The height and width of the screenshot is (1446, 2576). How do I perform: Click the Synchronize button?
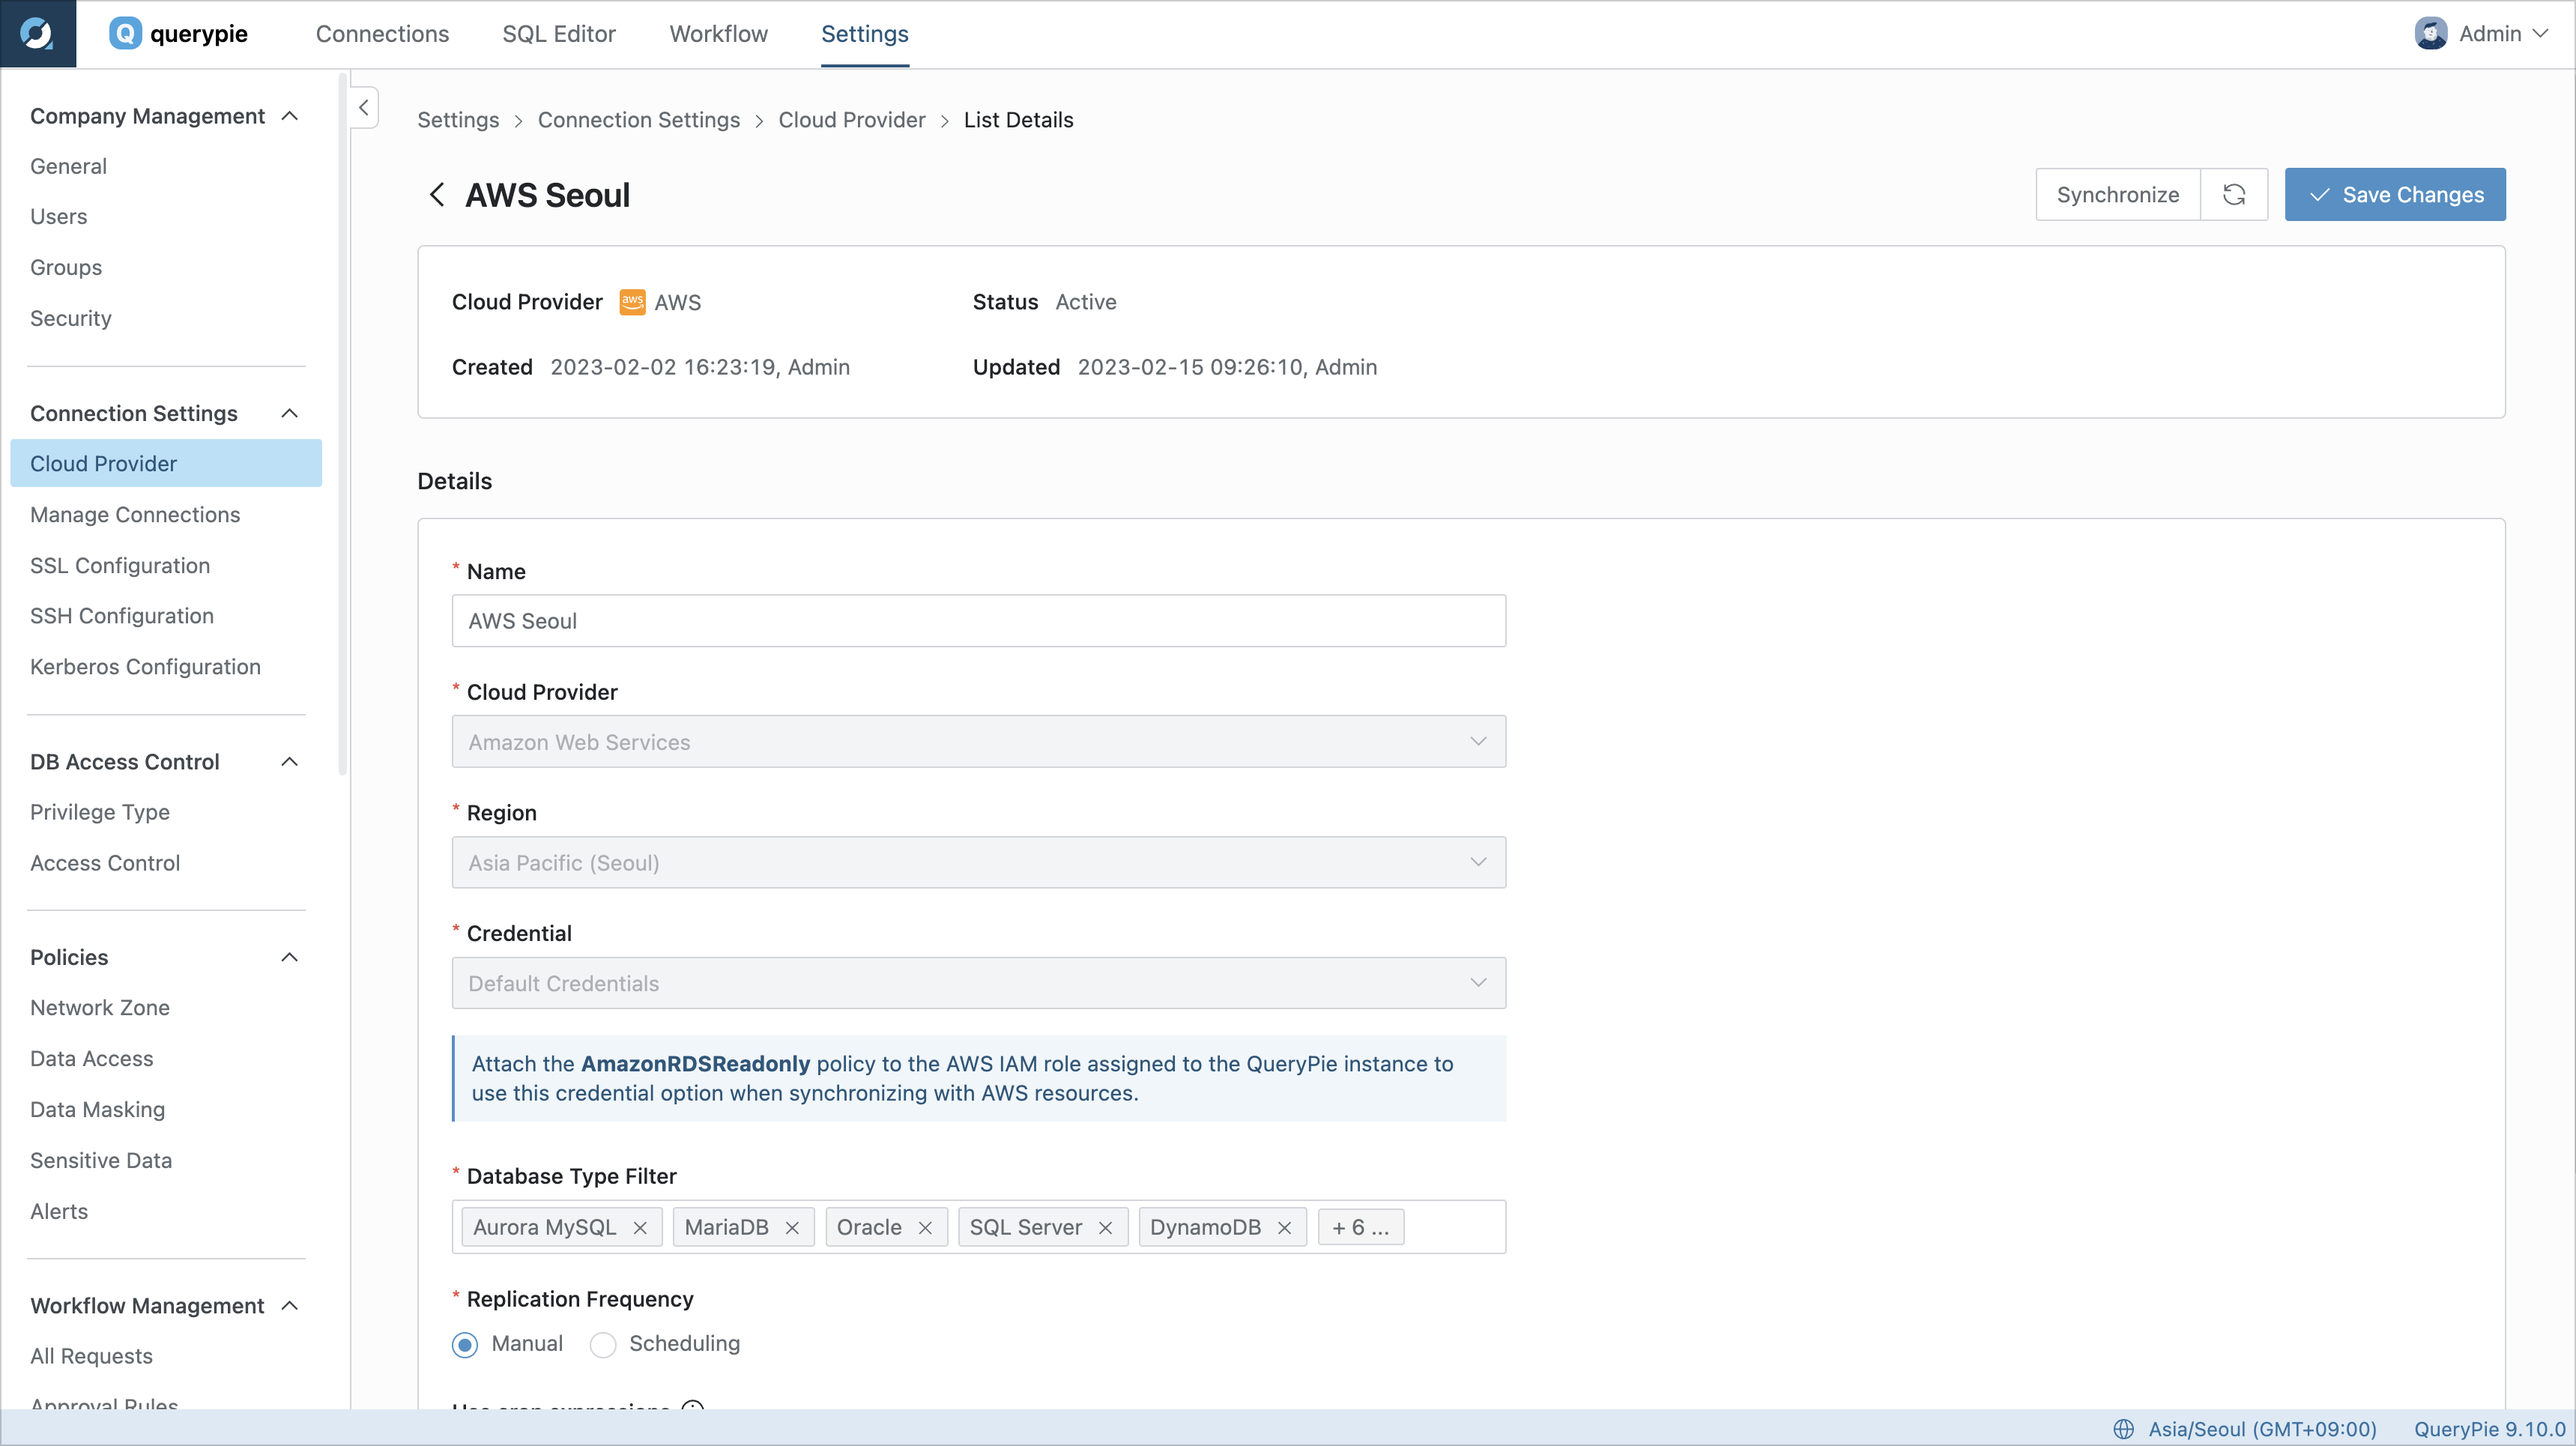(2118, 194)
